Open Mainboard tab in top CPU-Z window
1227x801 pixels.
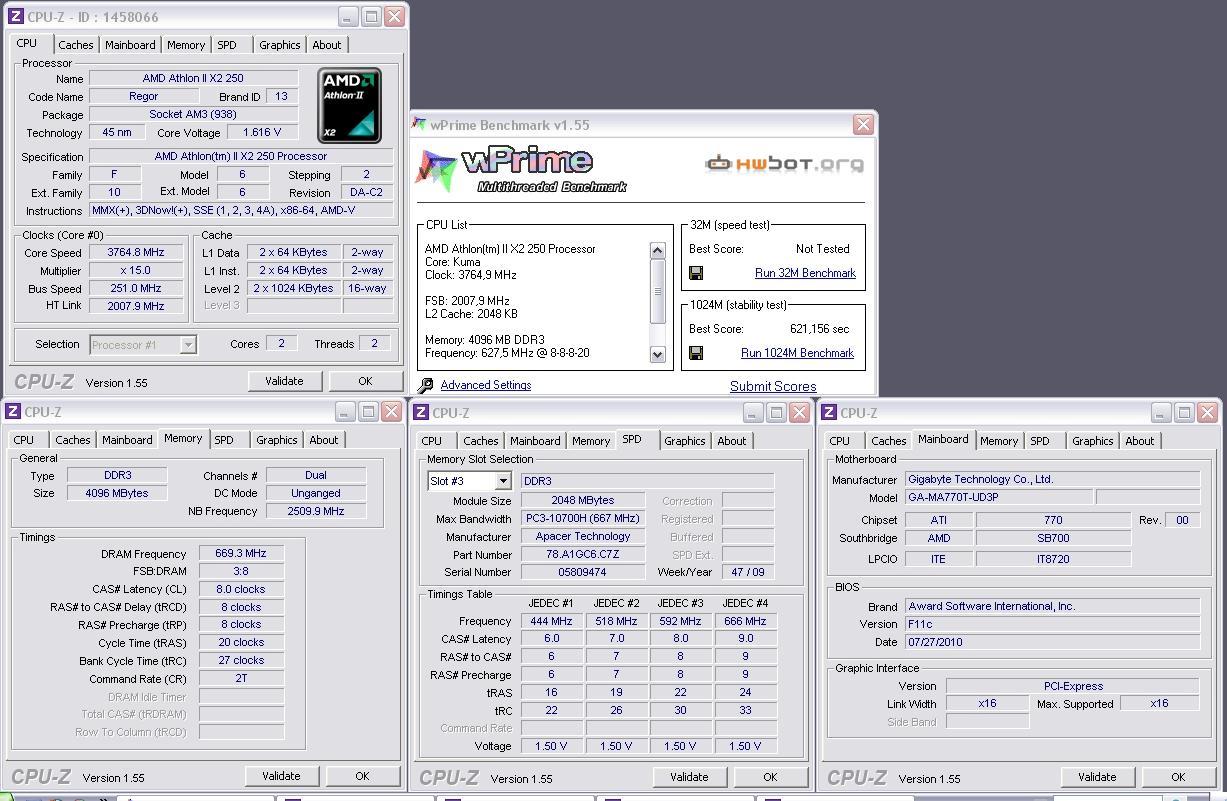130,45
